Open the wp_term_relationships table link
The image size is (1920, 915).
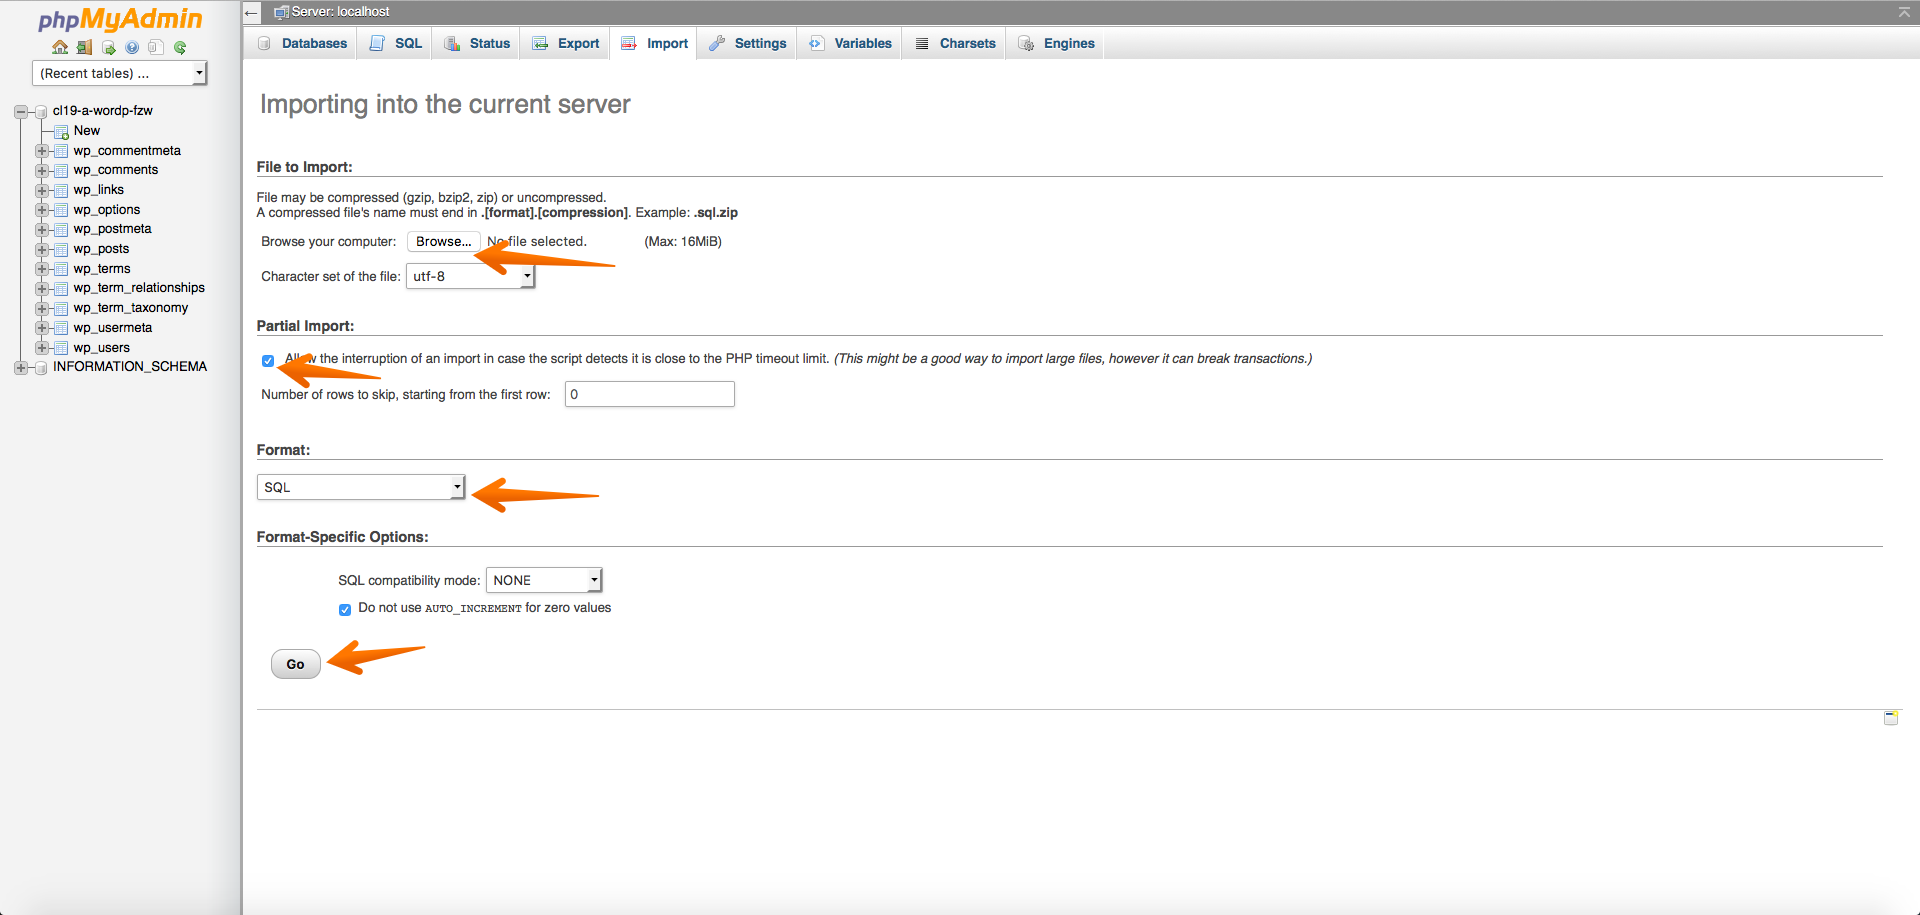(x=139, y=288)
